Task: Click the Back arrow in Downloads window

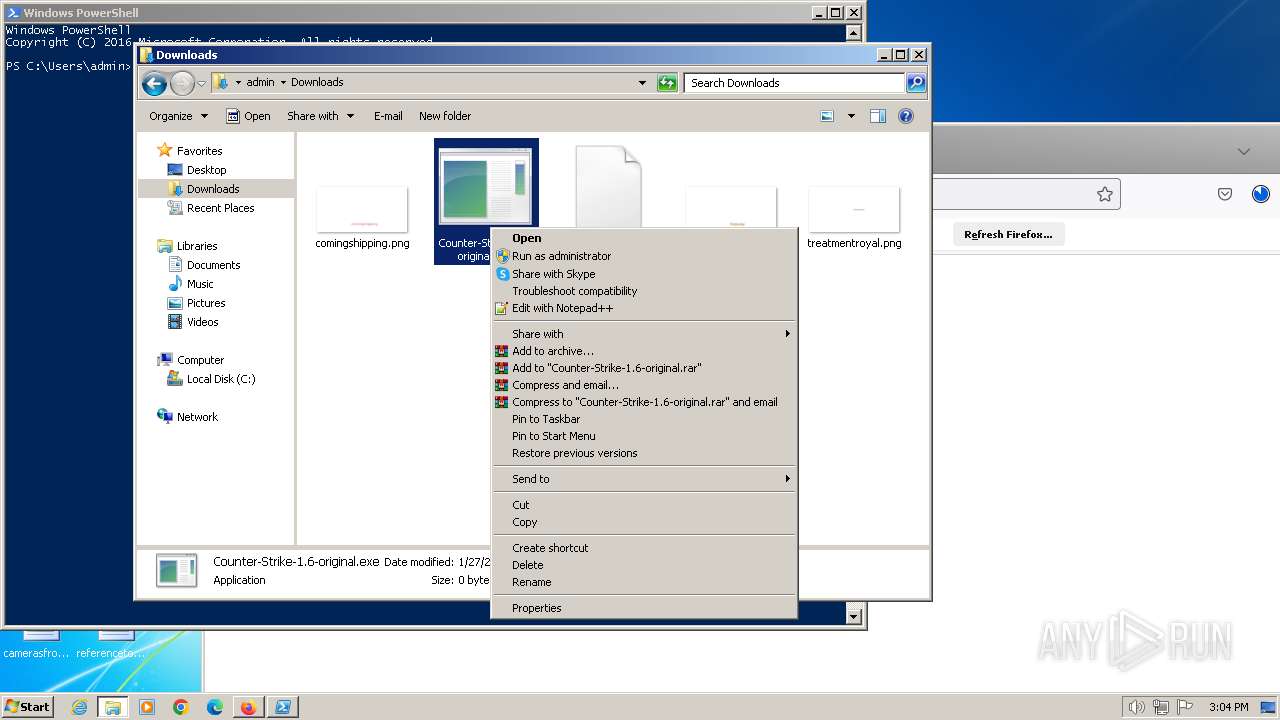Action: [154, 83]
